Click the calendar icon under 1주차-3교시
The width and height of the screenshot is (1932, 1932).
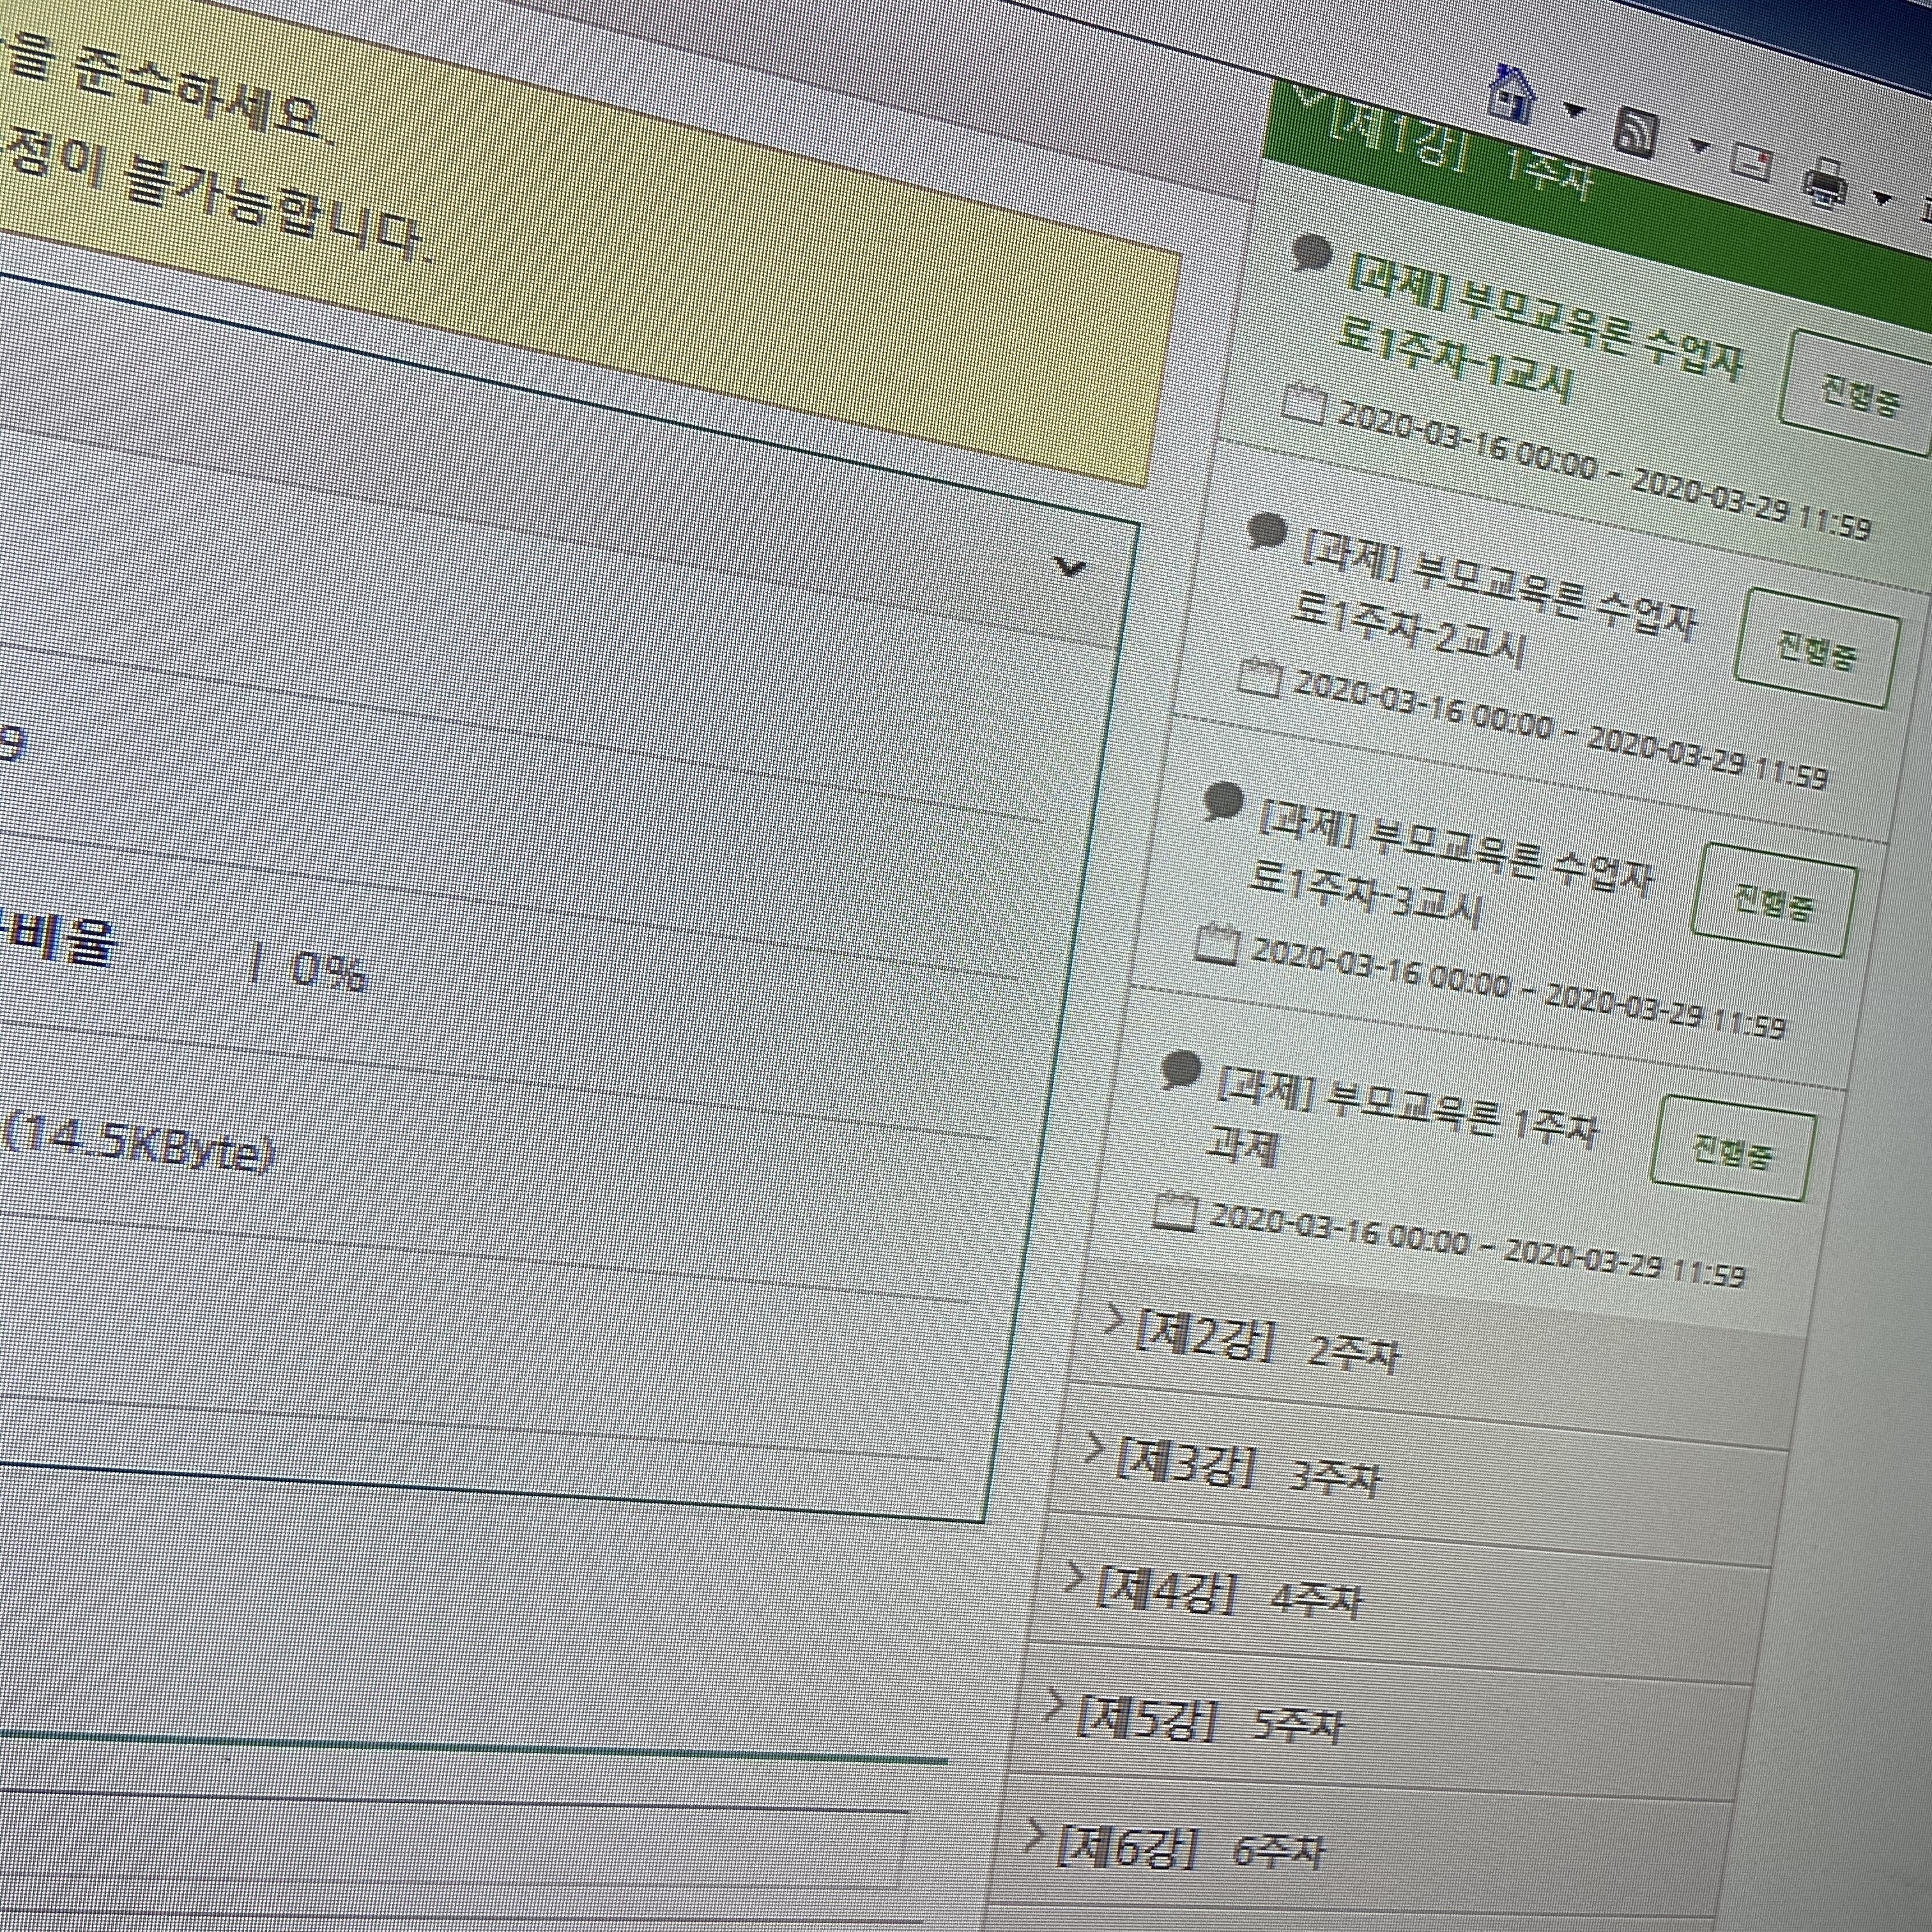point(1217,944)
